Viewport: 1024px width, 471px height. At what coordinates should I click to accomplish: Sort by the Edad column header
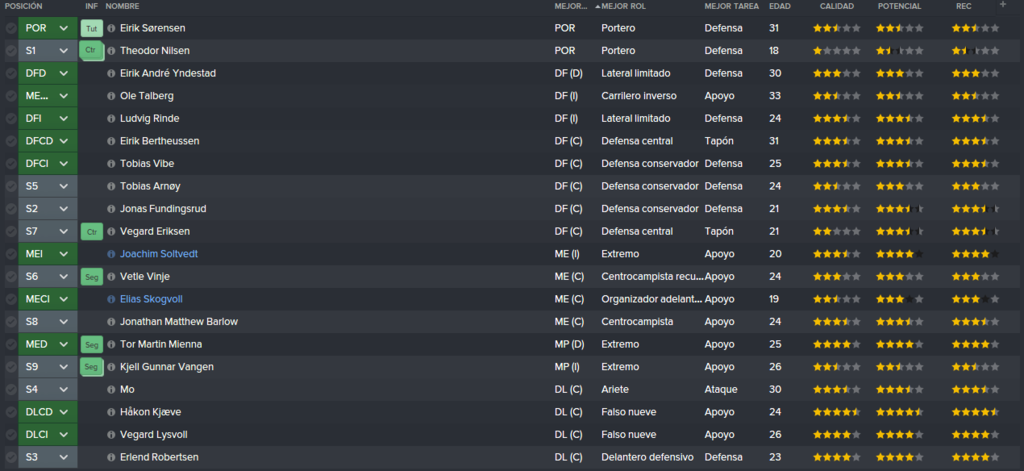(x=780, y=6)
